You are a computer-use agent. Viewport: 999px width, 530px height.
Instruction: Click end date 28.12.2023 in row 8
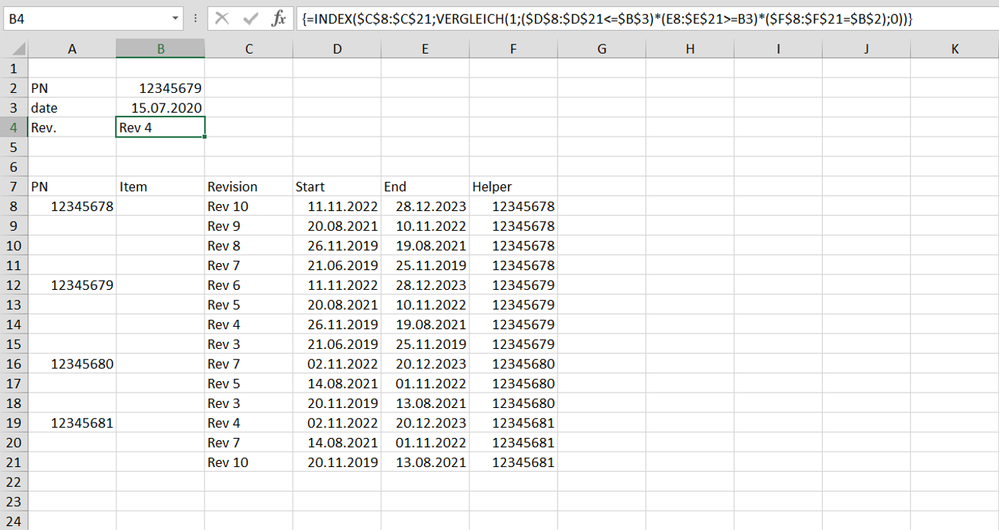[425, 206]
